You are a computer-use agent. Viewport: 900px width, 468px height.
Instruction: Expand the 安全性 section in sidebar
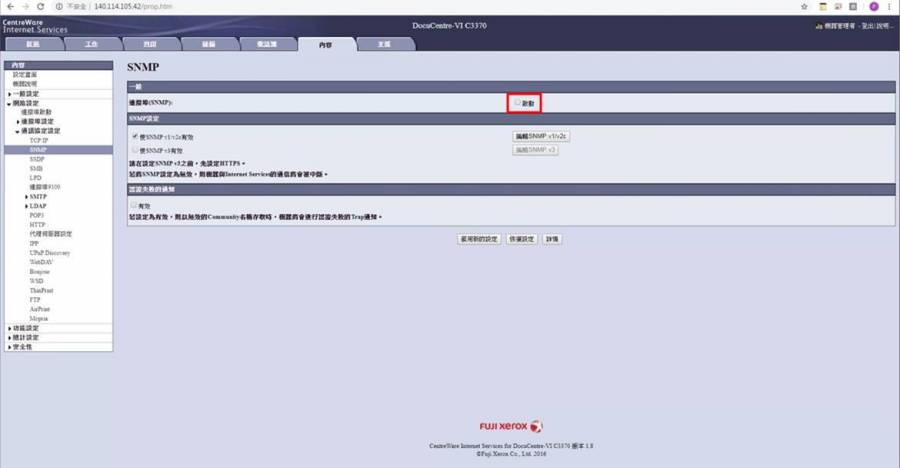[x=9, y=347]
